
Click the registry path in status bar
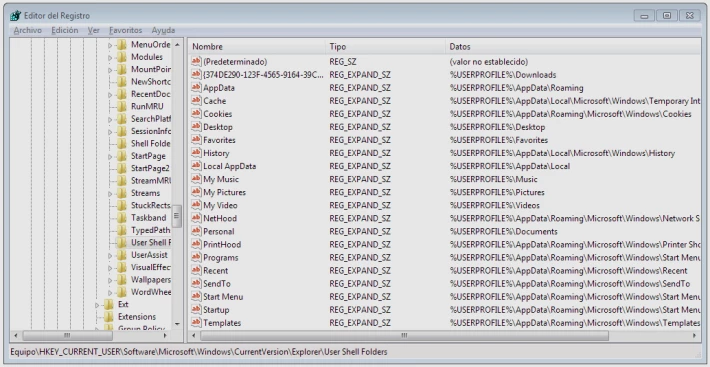click(x=200, y=352)
